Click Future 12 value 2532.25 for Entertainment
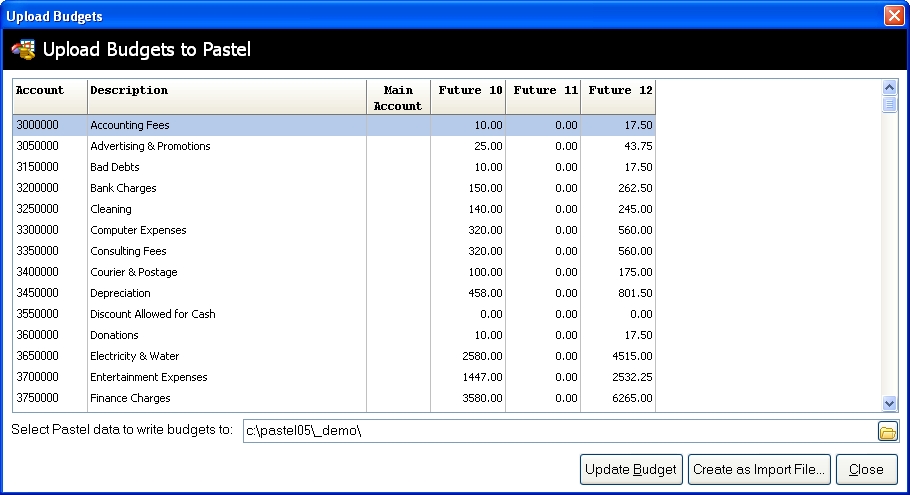910x495 pixels. tap(633, 377)
